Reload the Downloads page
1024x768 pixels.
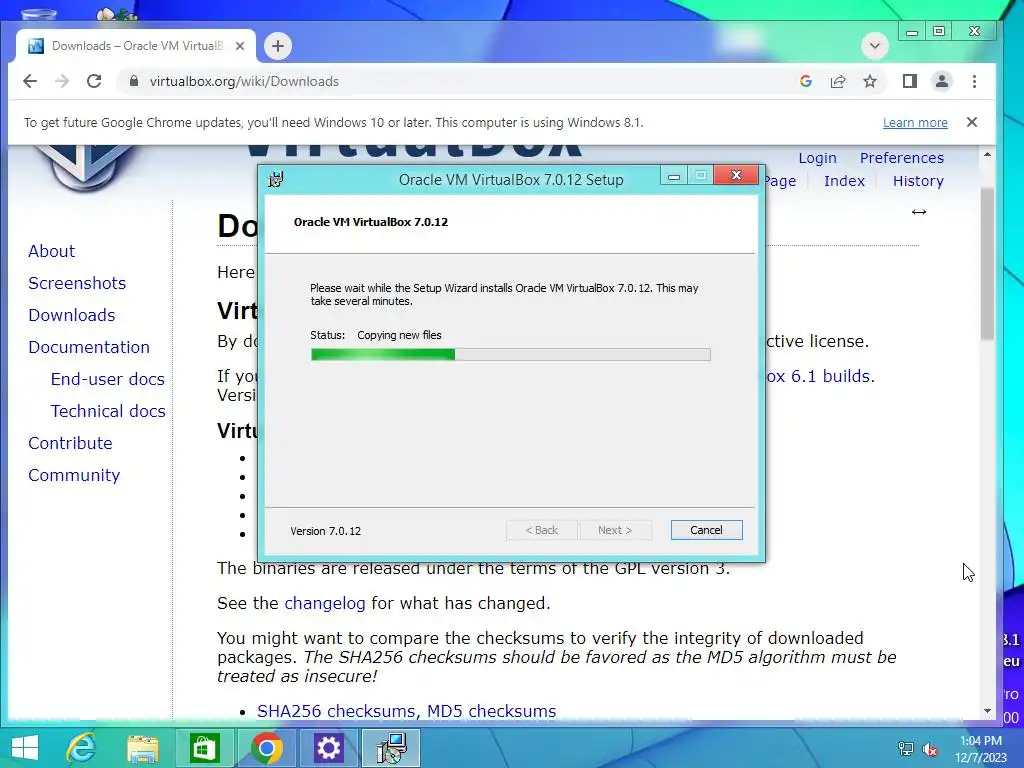[94, 81]
